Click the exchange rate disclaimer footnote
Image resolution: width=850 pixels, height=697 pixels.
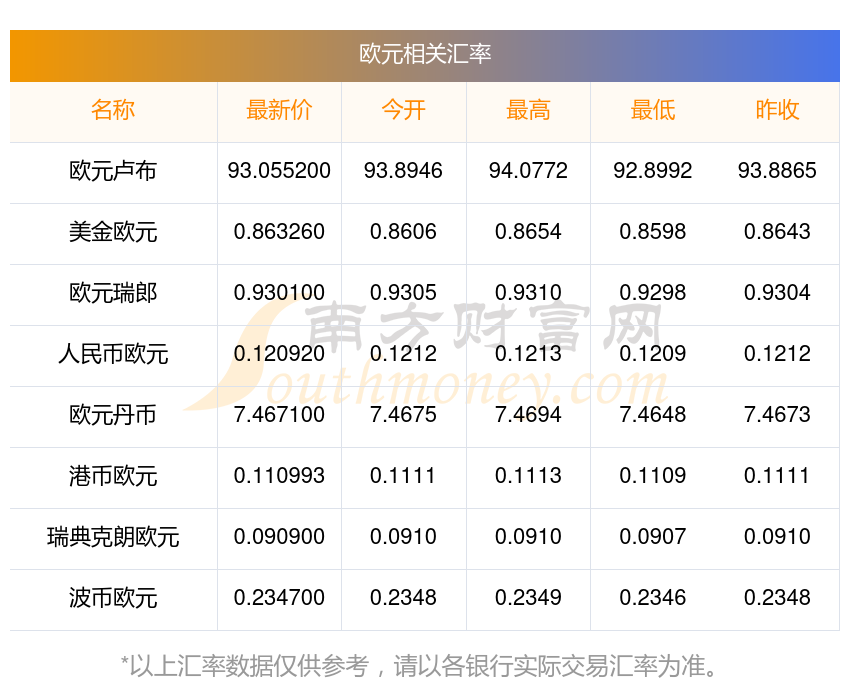click(425, 665)
